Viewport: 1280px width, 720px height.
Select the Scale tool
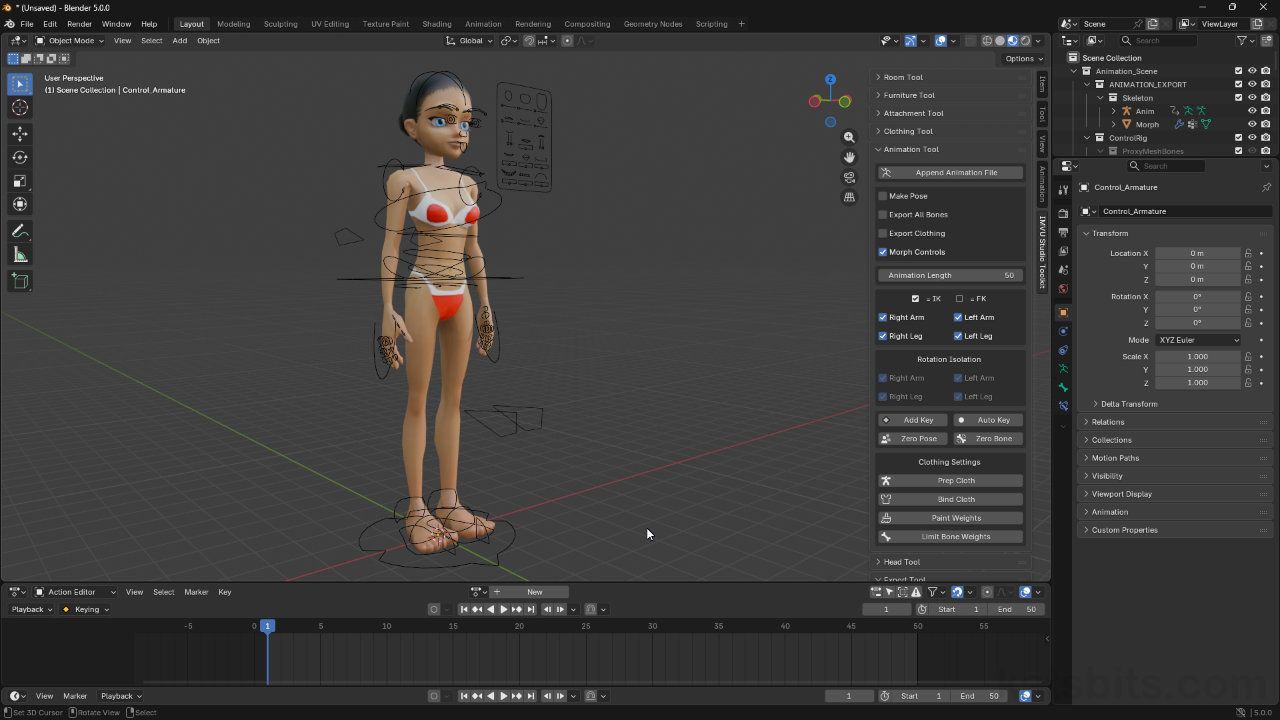pyautogui.click(x=20, y=181)
